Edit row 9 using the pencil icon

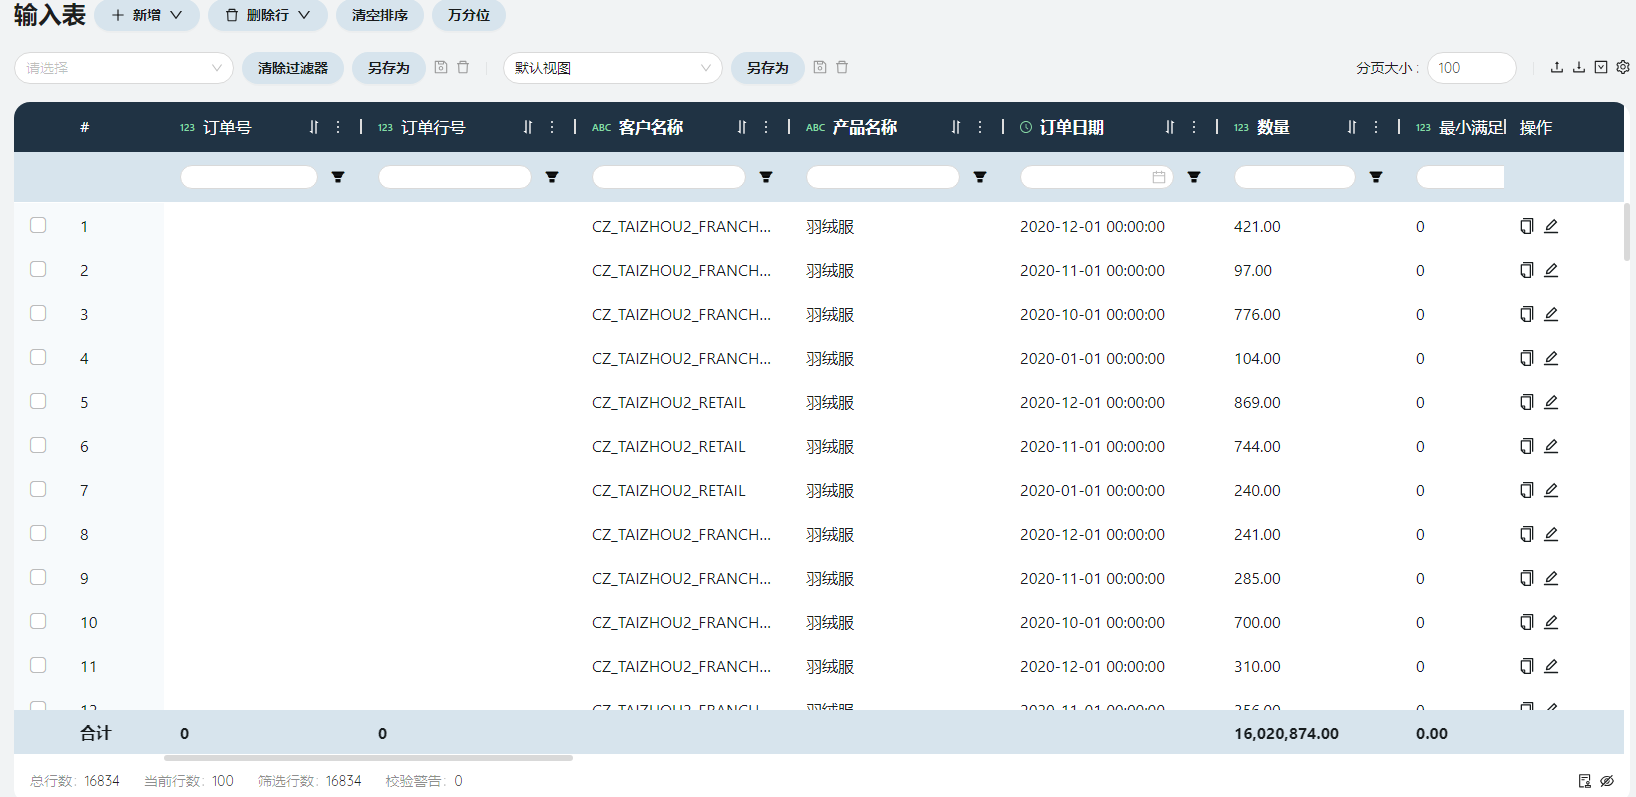(1551, 578)
